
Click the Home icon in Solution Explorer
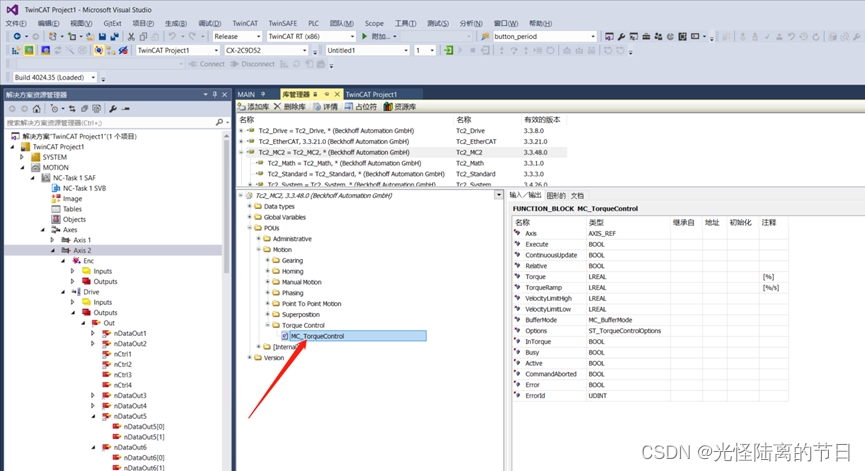[36, 109]
